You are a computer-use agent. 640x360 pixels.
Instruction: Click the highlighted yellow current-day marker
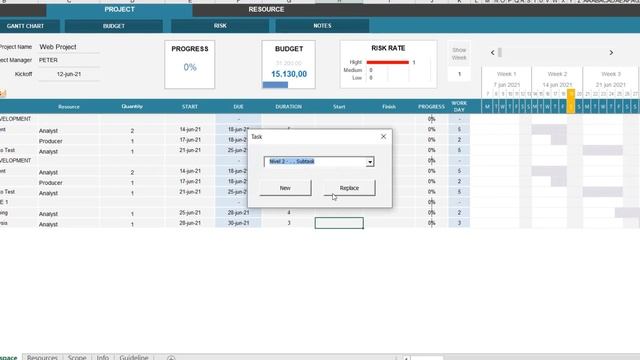[571, 101]
